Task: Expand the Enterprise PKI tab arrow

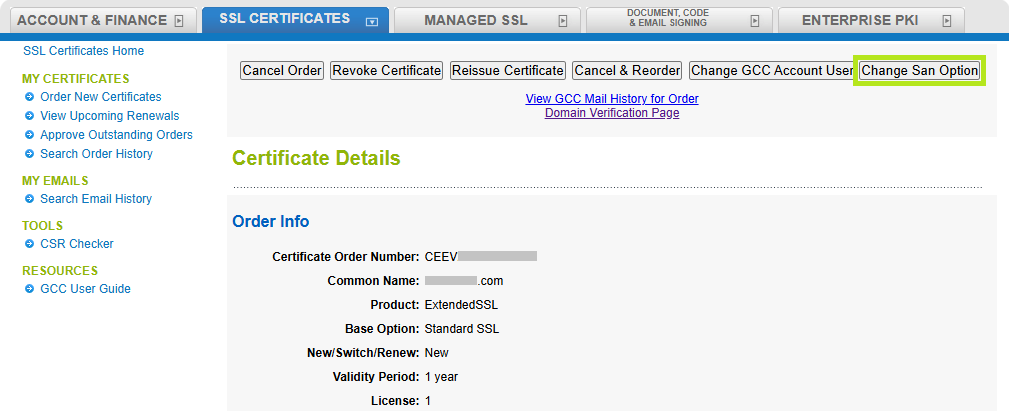Action: [946, 20]
